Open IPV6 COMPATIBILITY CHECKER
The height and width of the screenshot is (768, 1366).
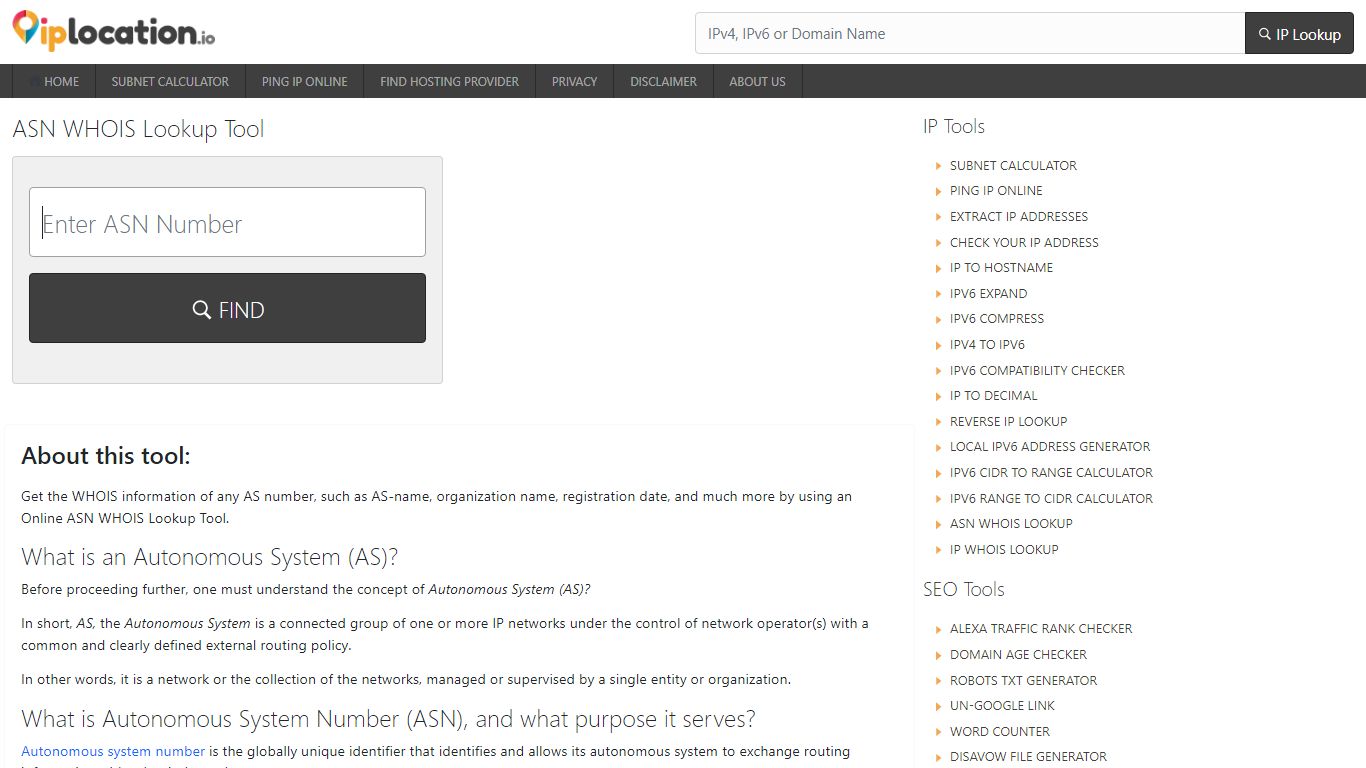(x=1037, y=371)
